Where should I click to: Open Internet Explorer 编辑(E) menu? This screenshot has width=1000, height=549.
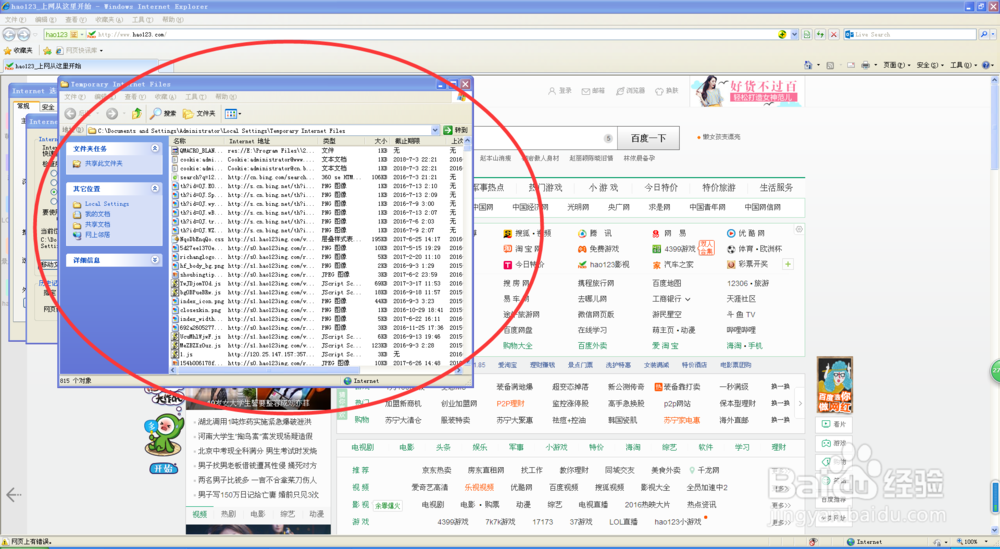coord(45,20)
